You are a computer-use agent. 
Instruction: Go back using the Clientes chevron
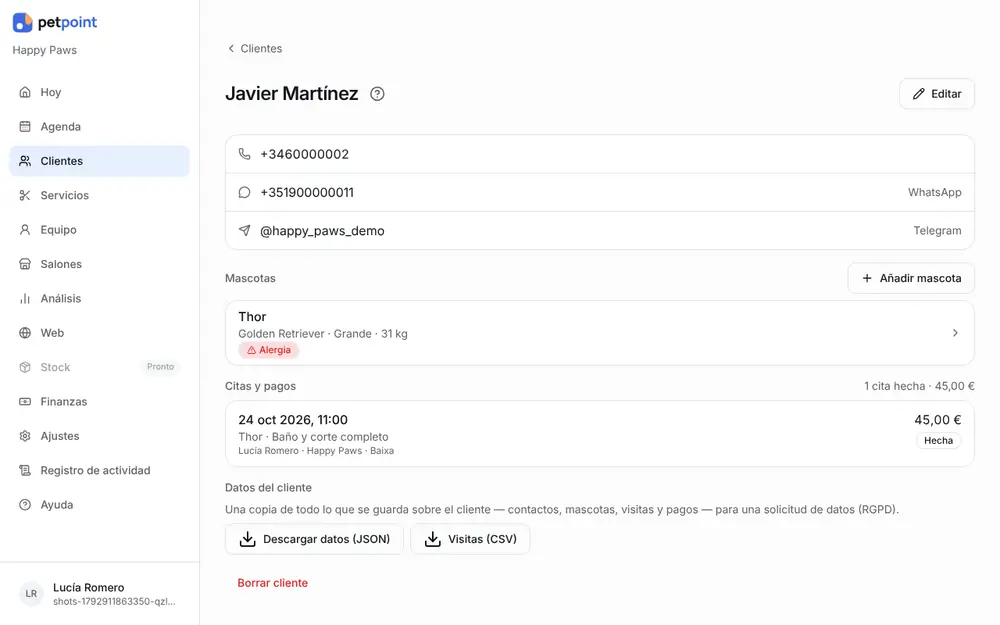(231, 48)
